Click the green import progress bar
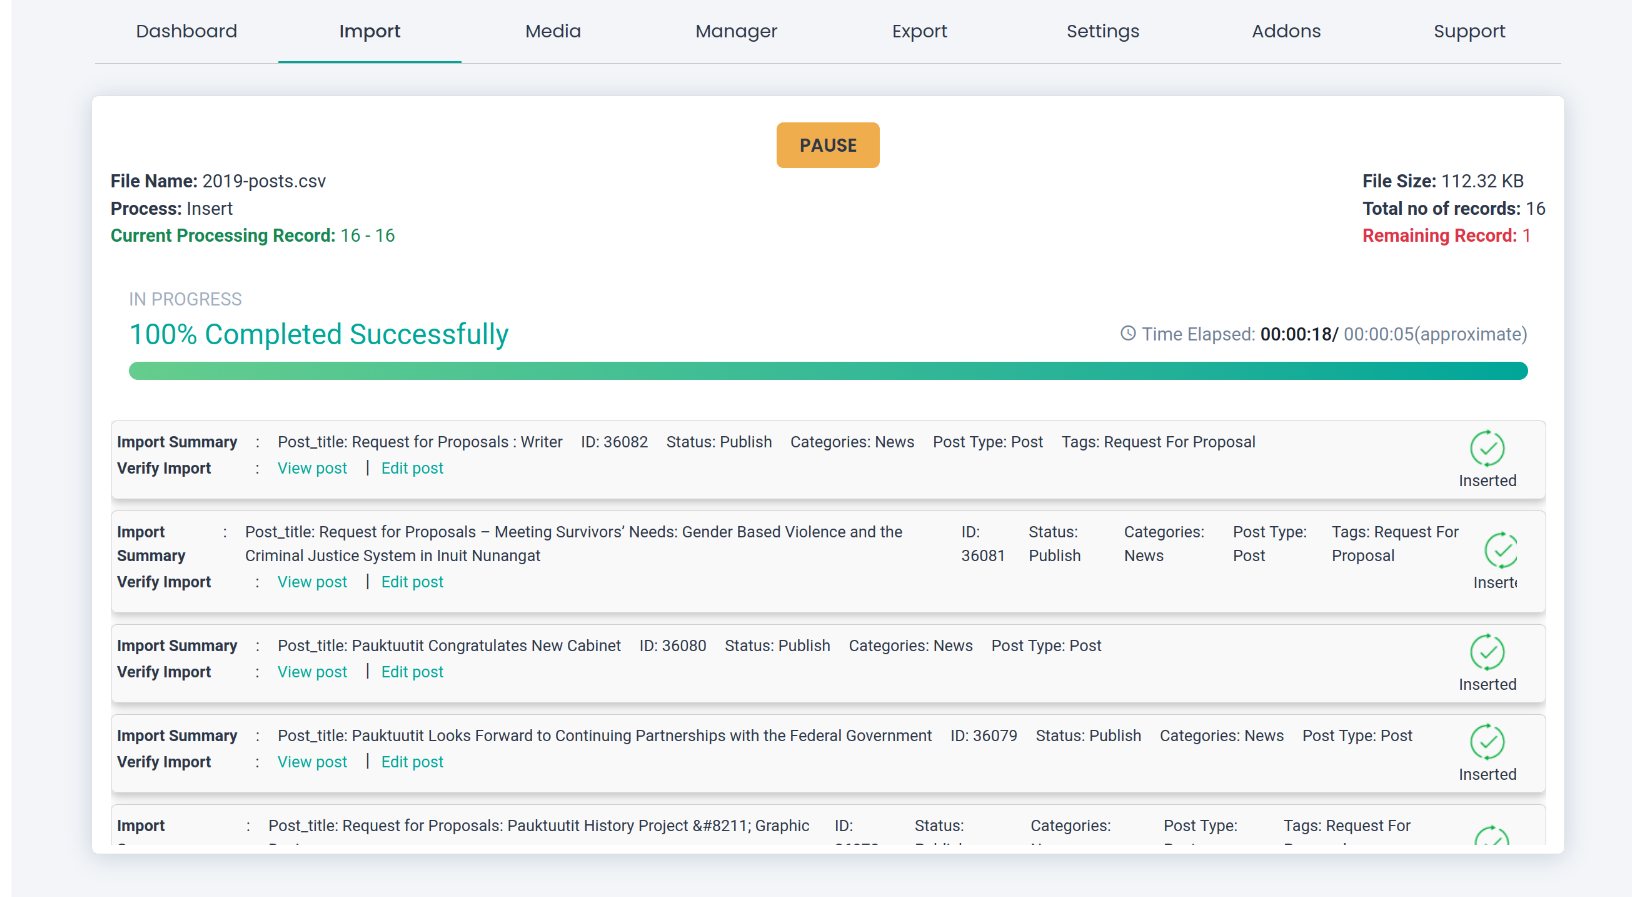1632x897 pixels. pos(827,371)
